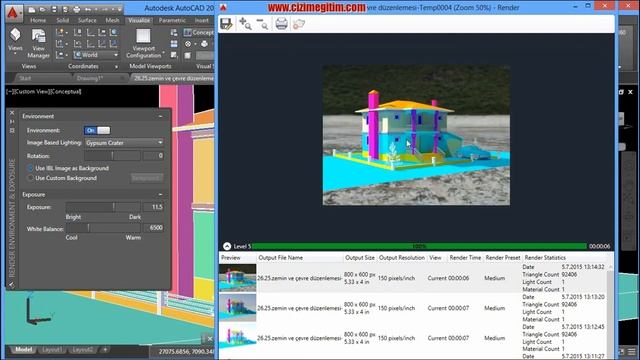Image resolution: width=640 pixels, height=360 pixels.
Task: Add a new layout with plus button
Action: coord(105,349)
